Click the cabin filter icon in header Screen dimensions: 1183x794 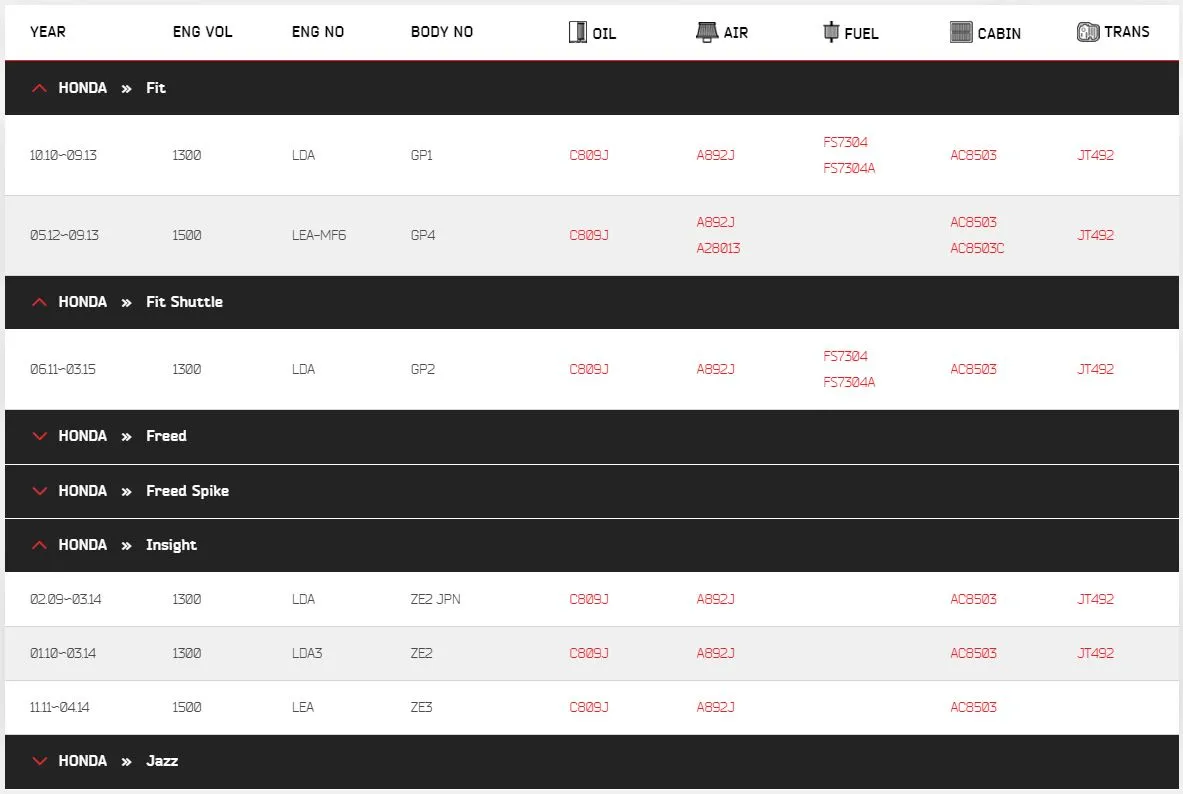[x=960, y=32]
